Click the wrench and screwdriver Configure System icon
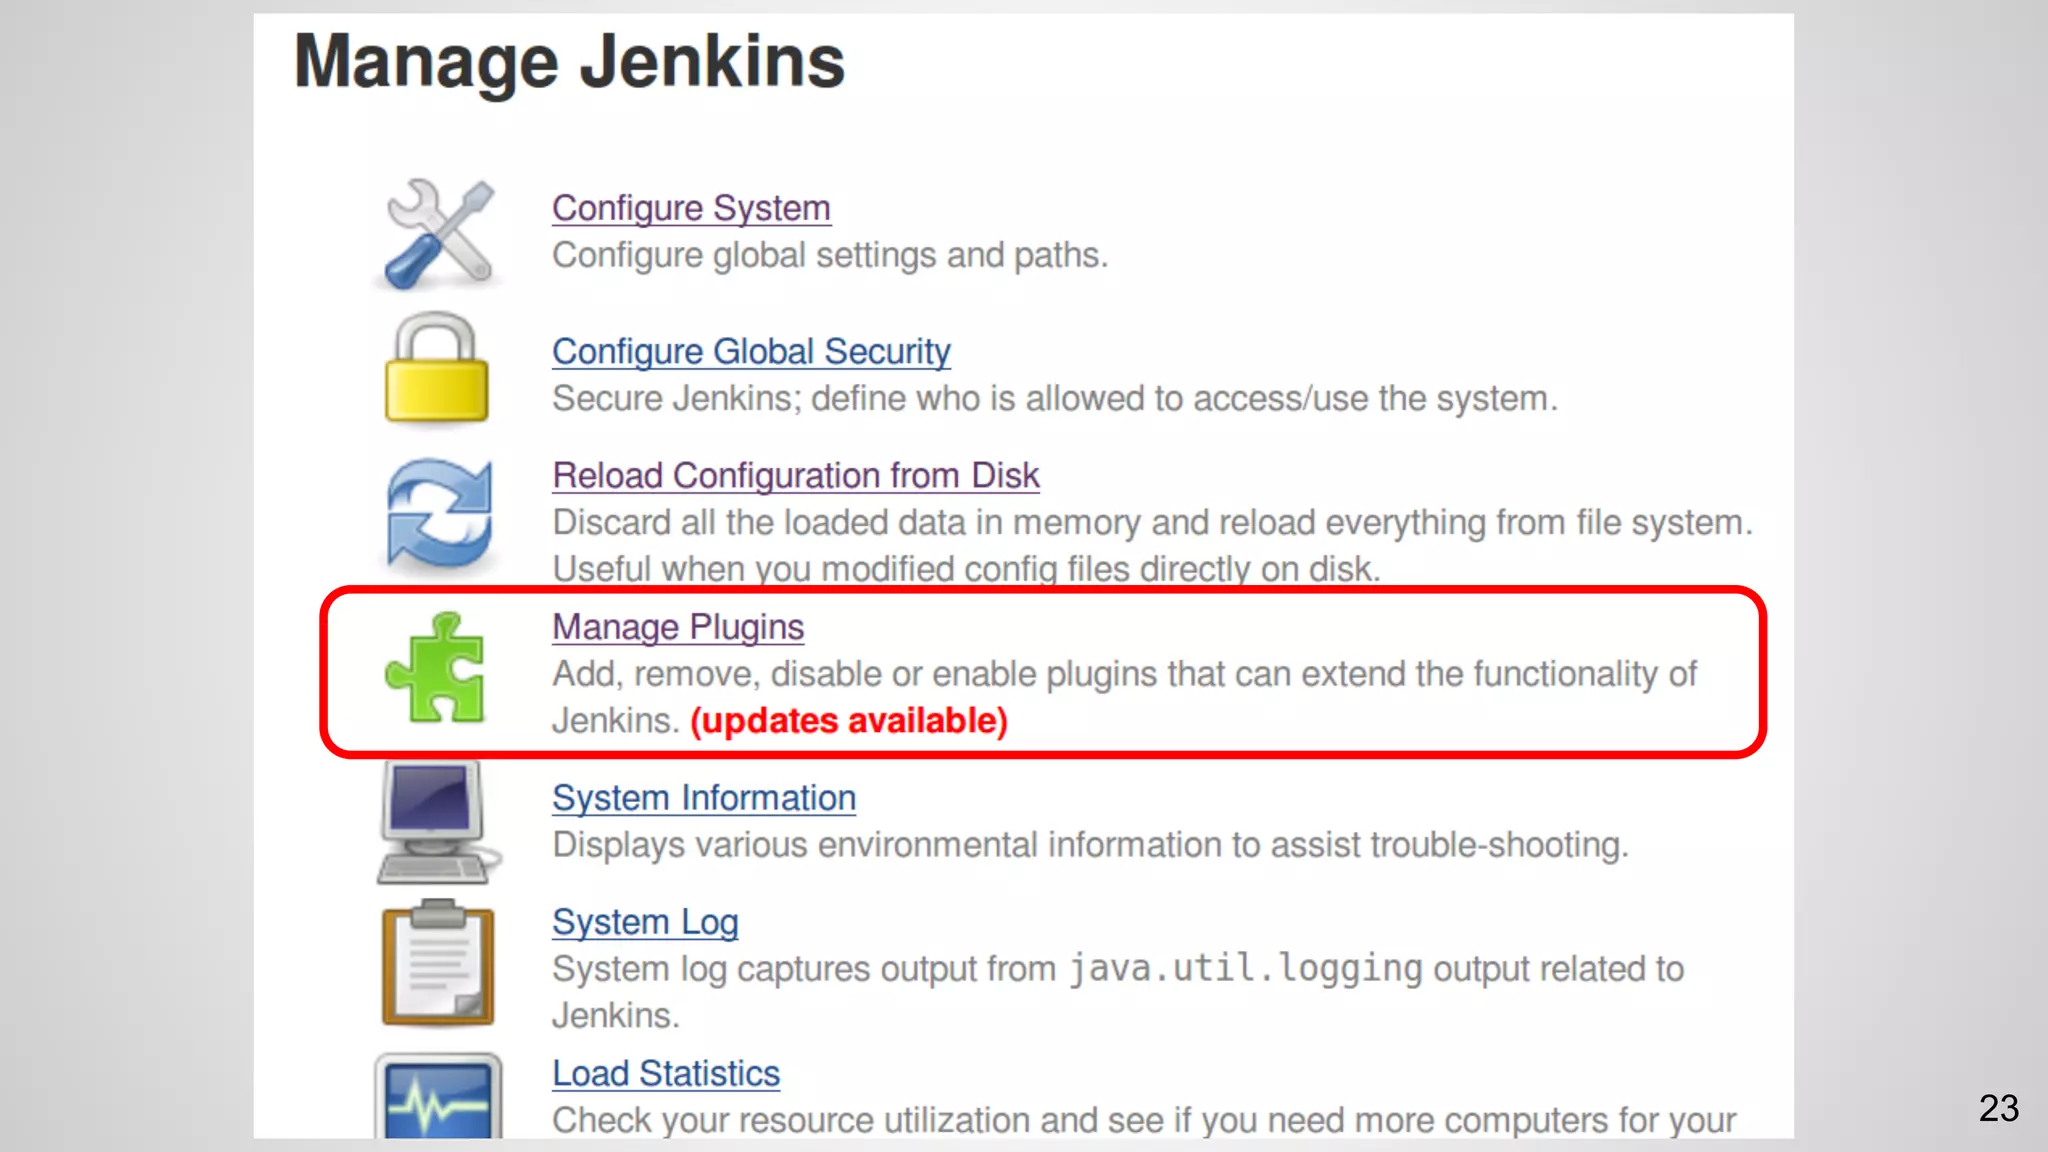Image resolution: width=2048 pixels, height=1152 pixels. (x=439, y=235)
